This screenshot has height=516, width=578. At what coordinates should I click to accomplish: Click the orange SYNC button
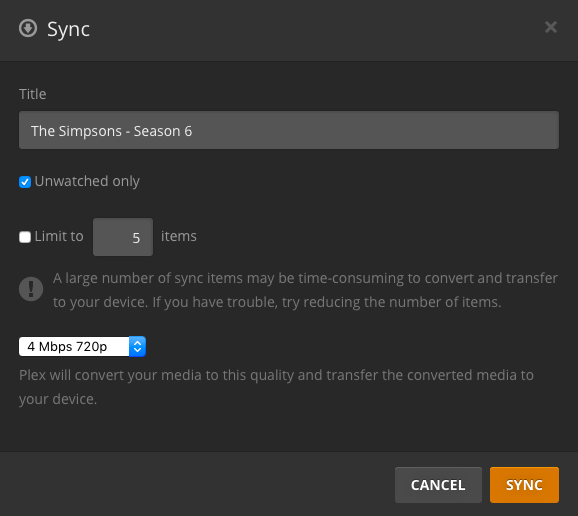click(524, 485)
